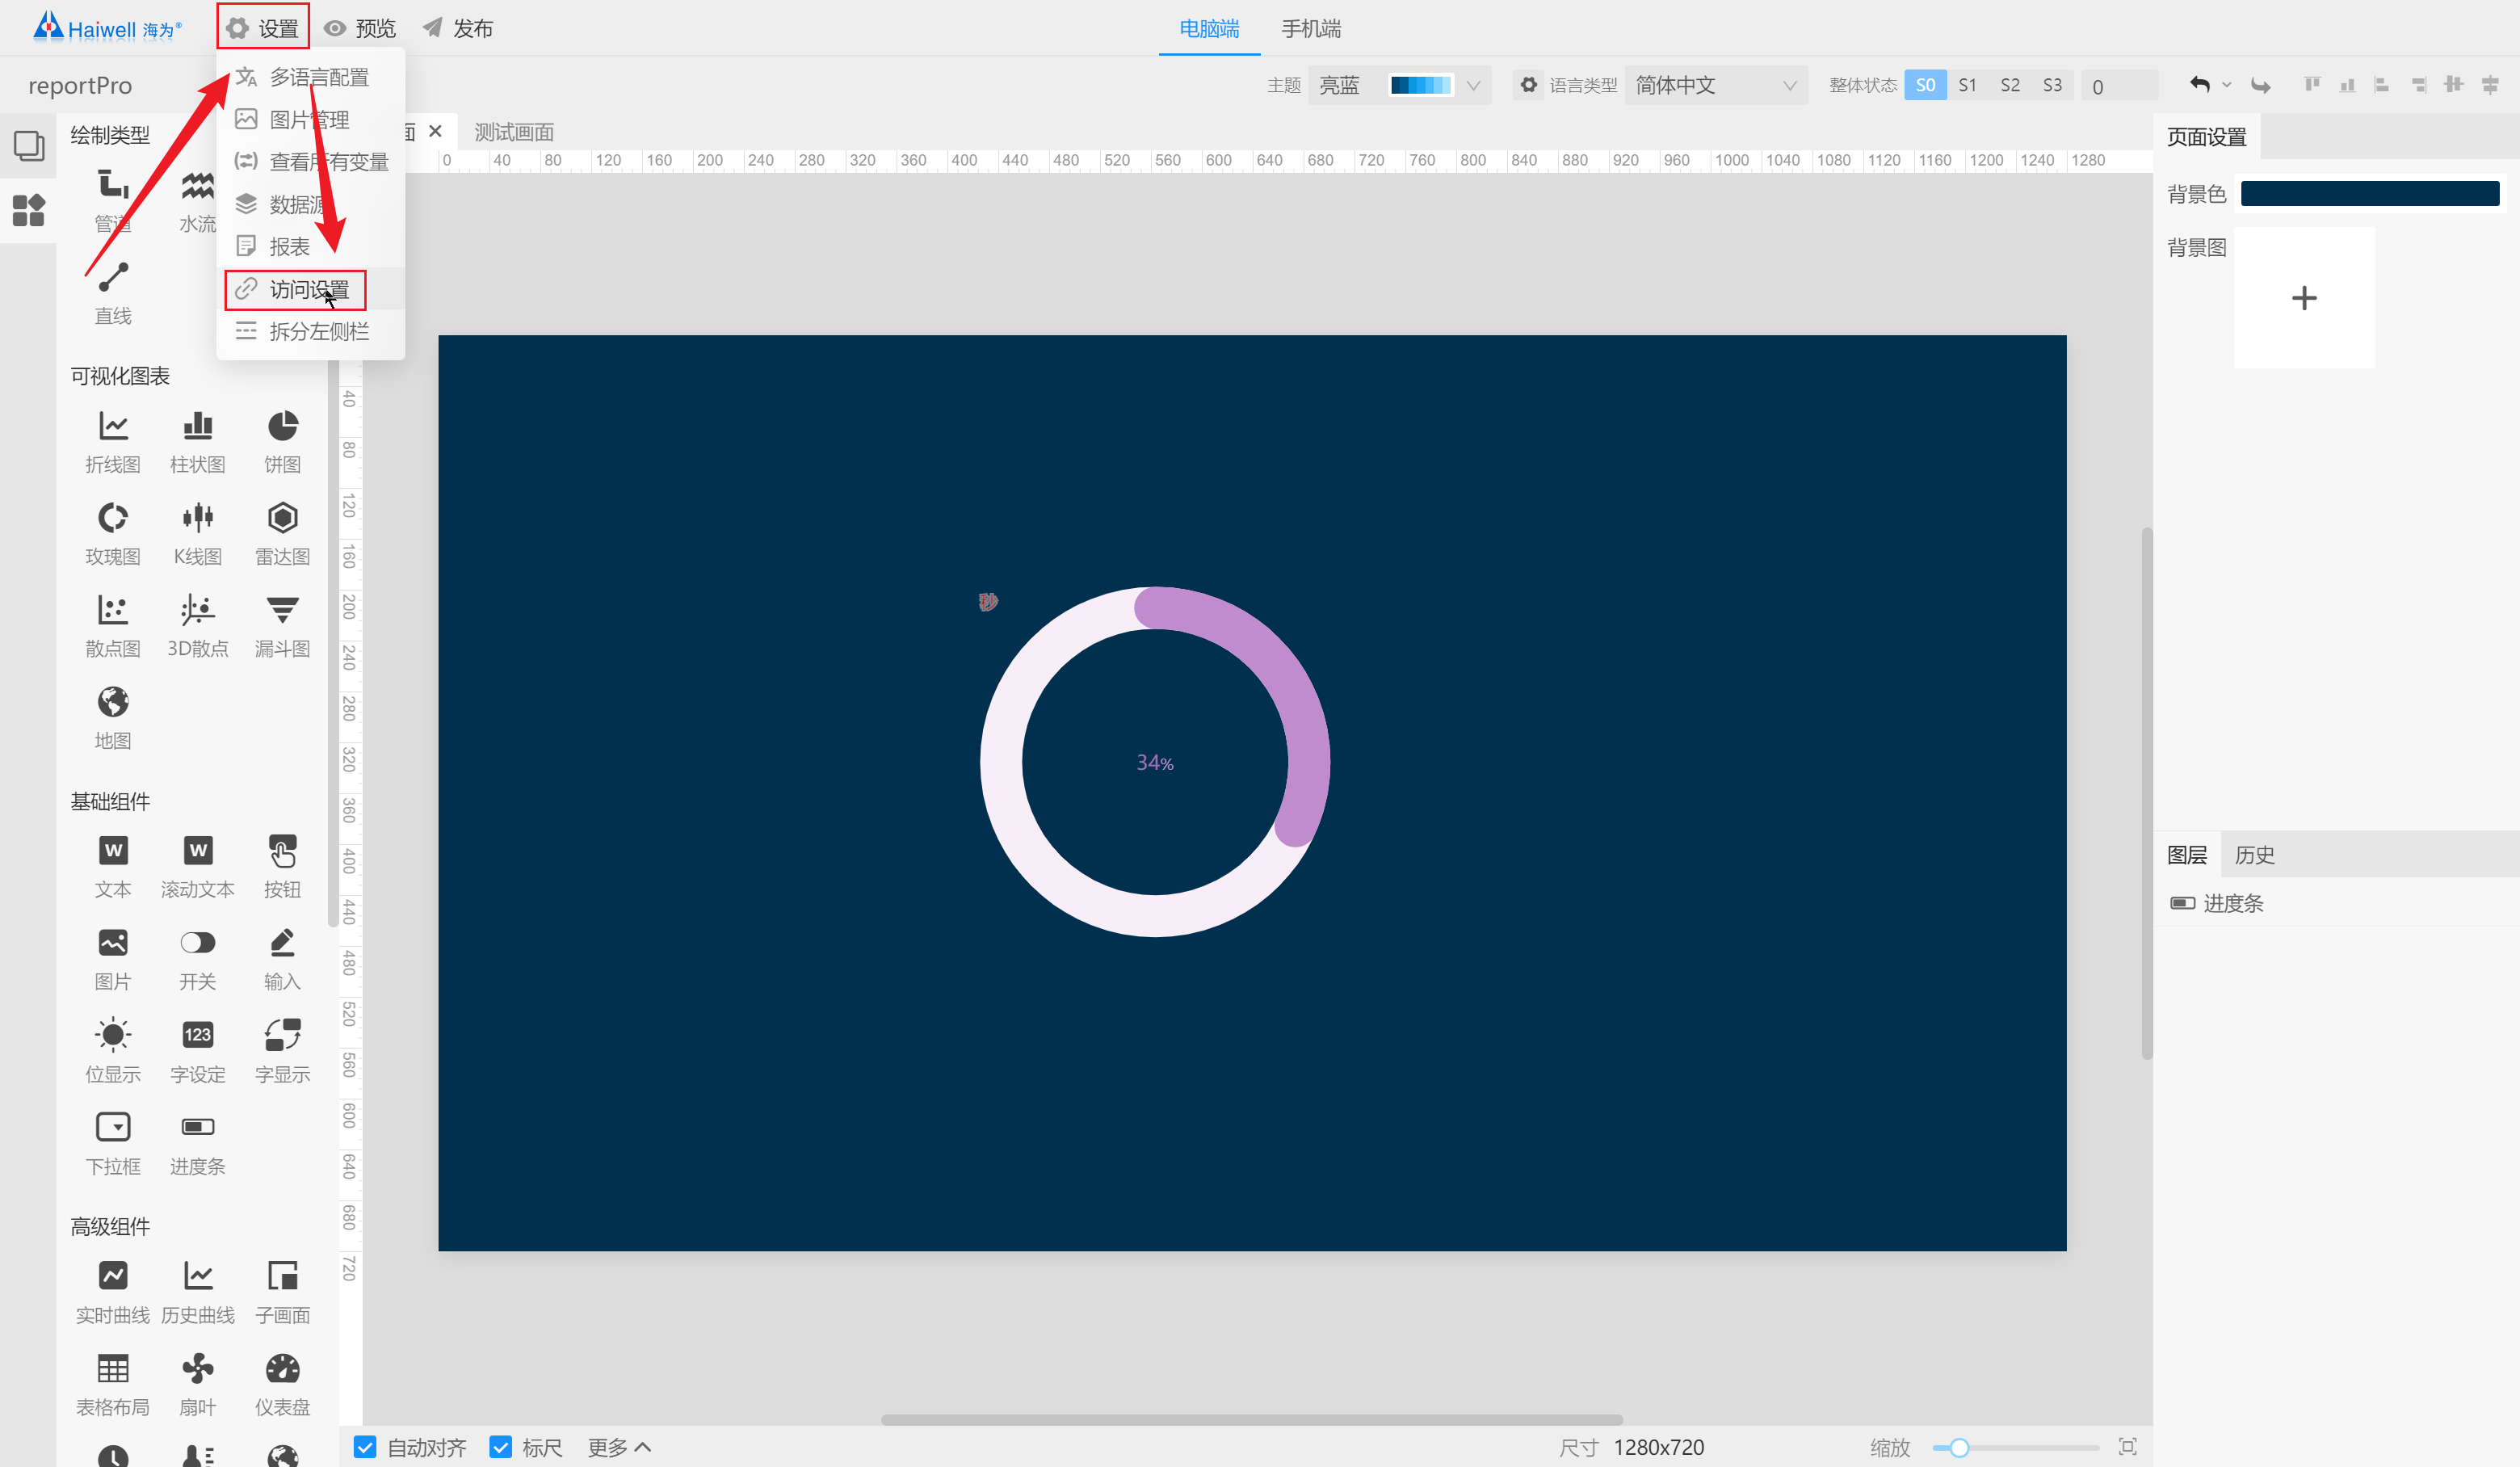Click the fit-to-screen zoom icon
Viewport: 2520px width, 1467px height.
pyautogui.click(x=2127, y=1447)
